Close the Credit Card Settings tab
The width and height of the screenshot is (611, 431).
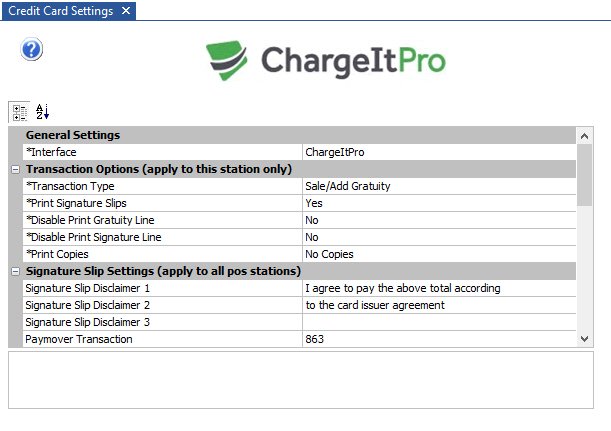point(124,11)
